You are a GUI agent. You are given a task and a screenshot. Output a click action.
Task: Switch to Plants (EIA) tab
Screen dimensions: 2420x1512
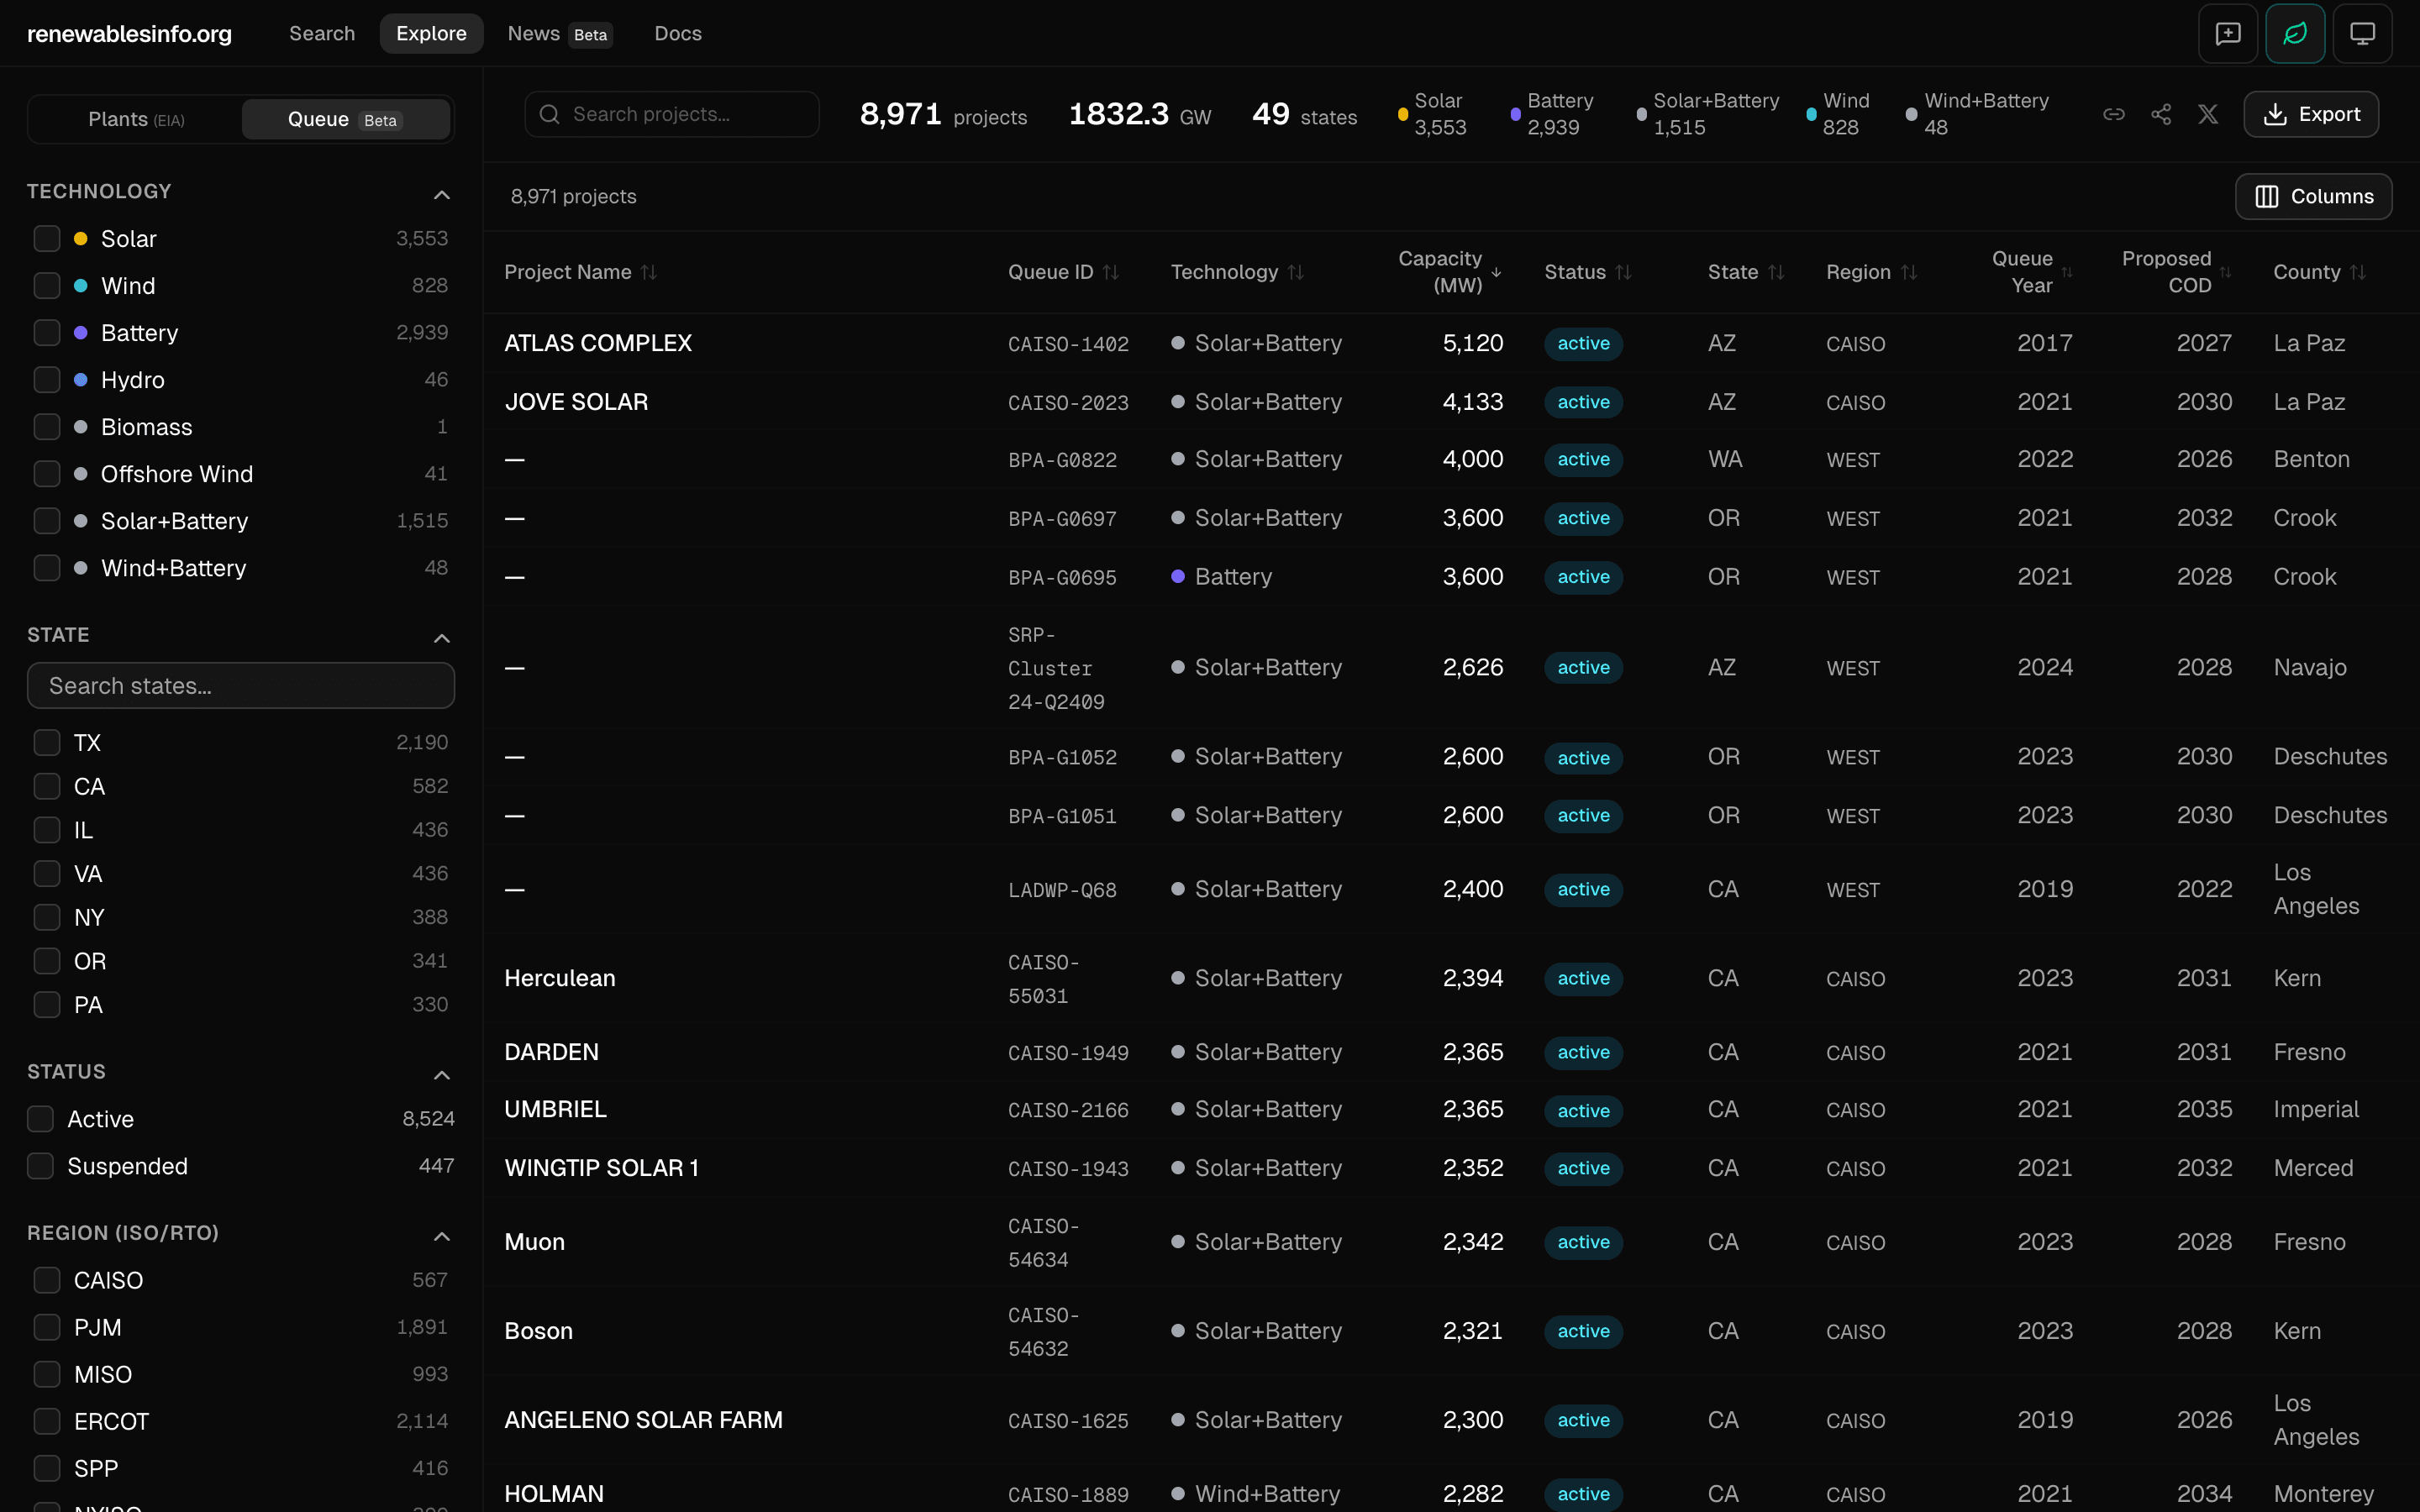click(136, 119)
